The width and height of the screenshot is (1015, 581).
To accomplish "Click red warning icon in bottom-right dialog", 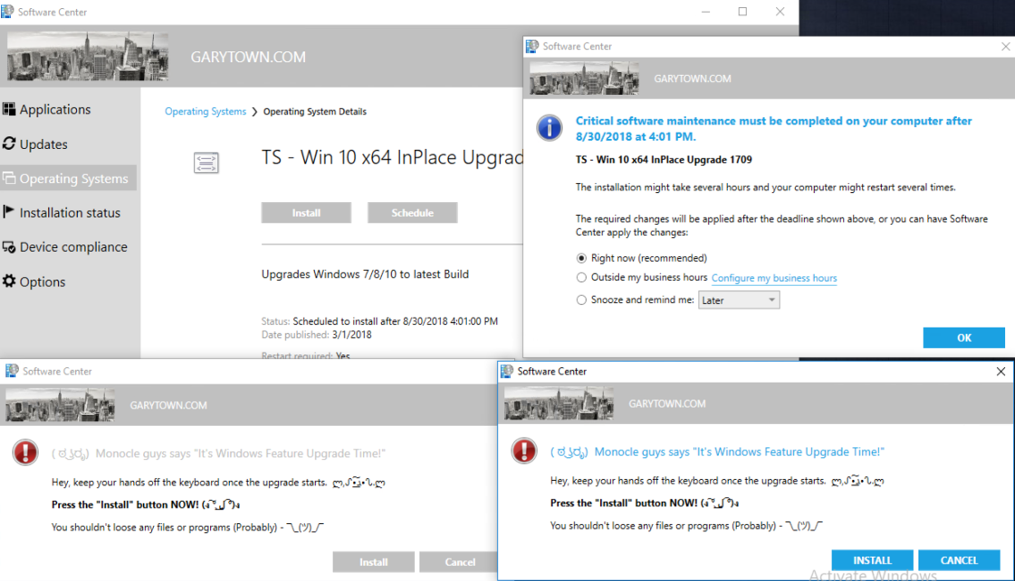I will [x=524, y=451].
